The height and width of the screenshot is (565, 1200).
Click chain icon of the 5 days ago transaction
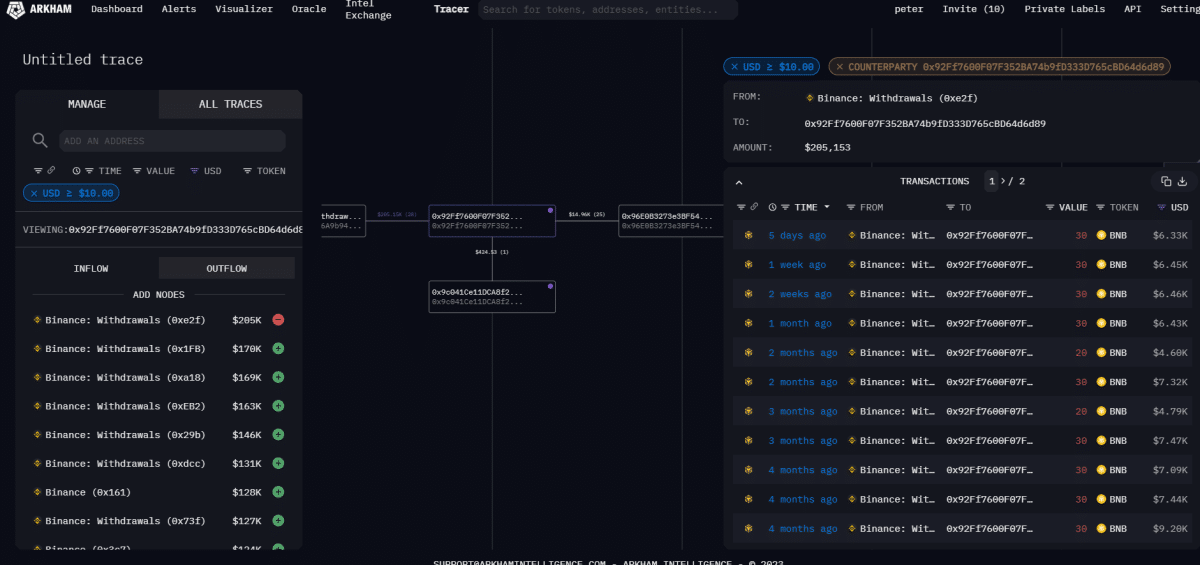pyautogui.click(x=747, y=236)
